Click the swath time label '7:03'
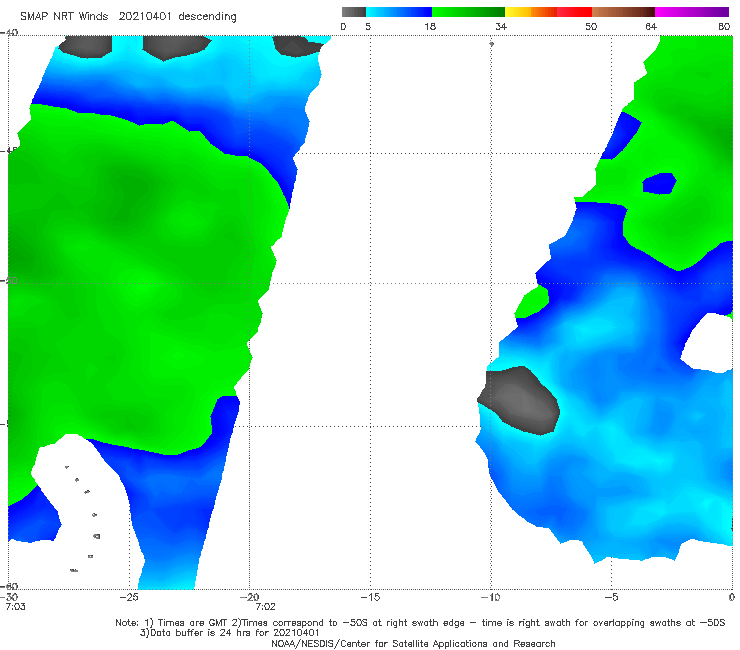The width and height of the screenshot is (740, 650). pos(15,607)
